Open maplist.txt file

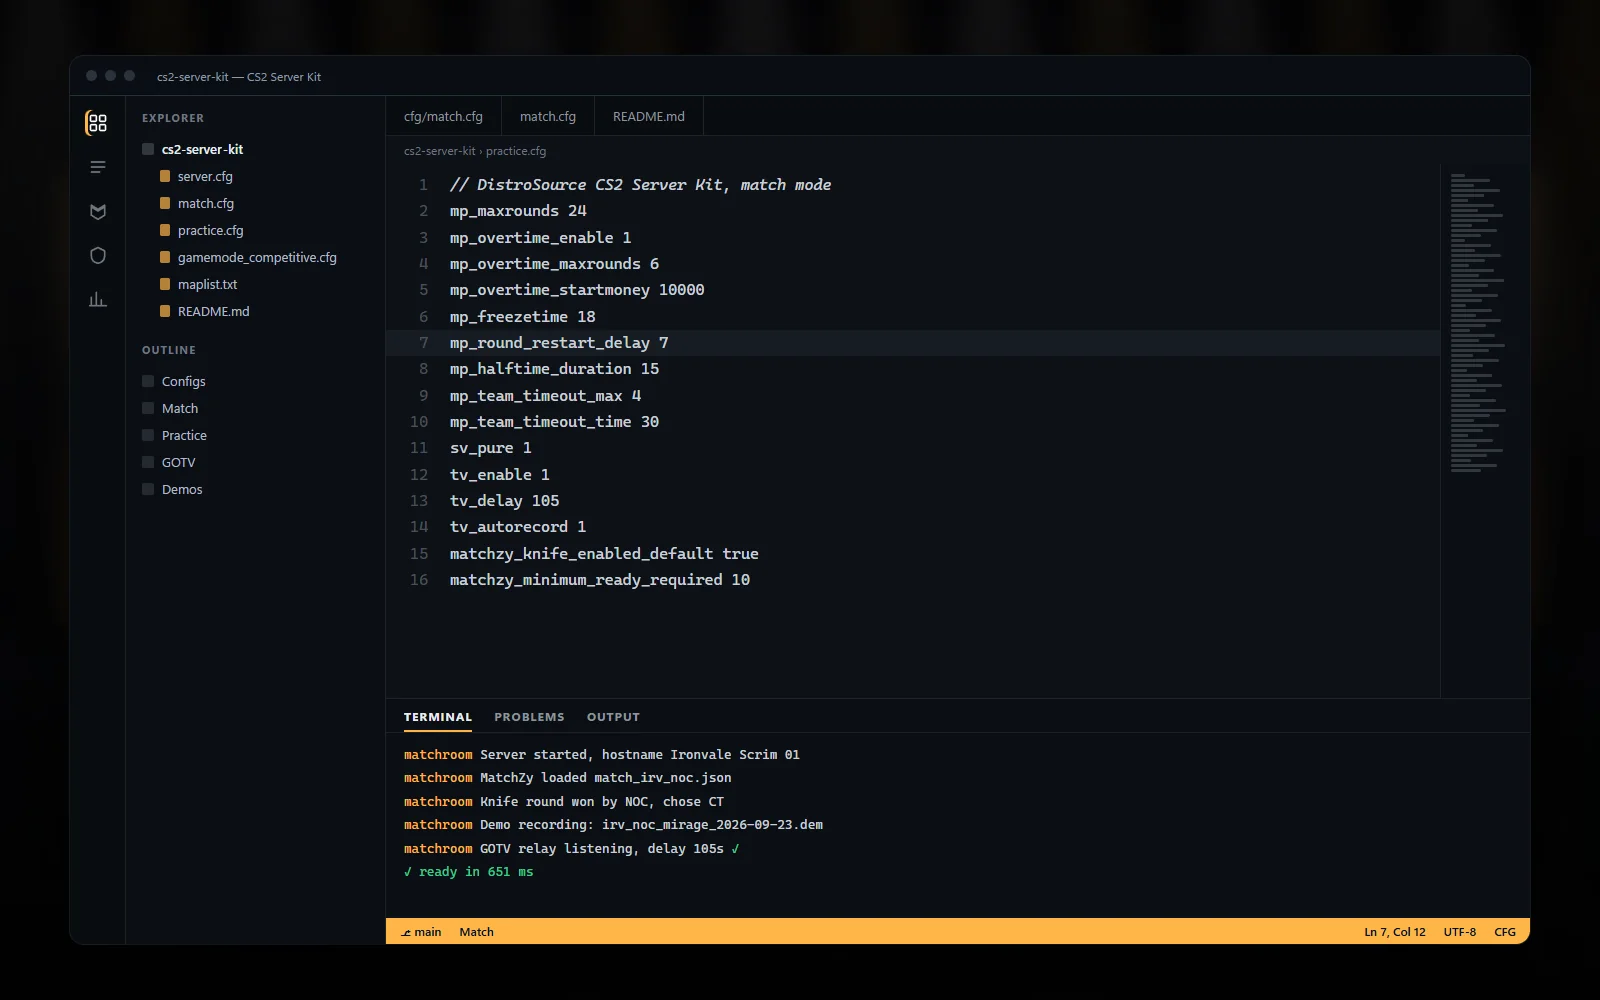coord(207,284)
